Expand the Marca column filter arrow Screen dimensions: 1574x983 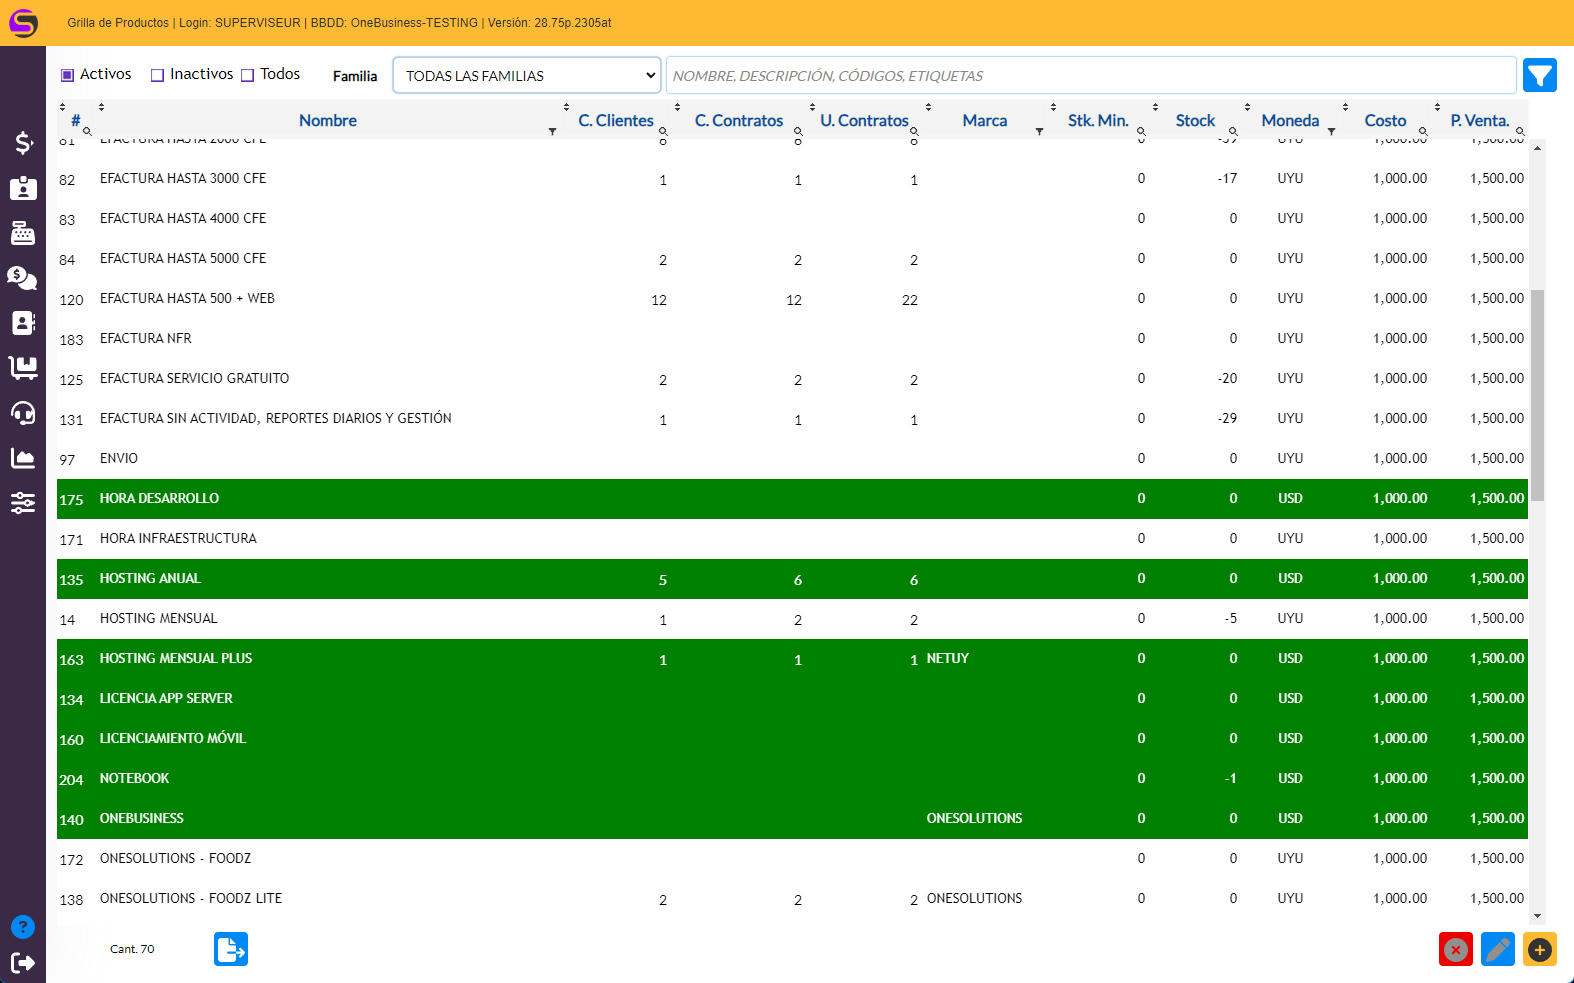click(x=1039, y=132)
